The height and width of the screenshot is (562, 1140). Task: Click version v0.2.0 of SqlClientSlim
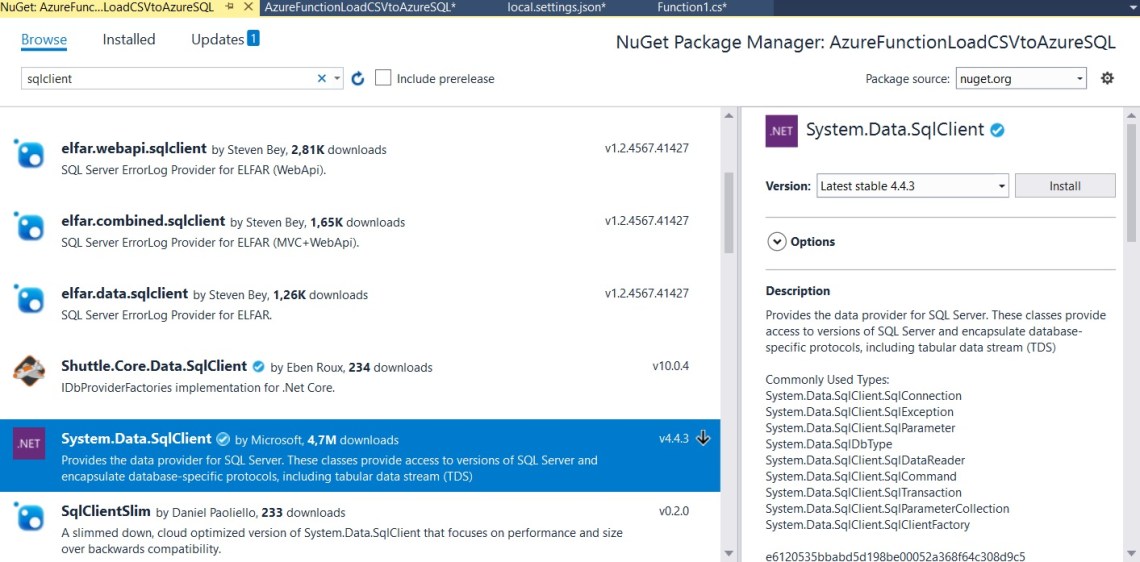click(x=673, y=511)
